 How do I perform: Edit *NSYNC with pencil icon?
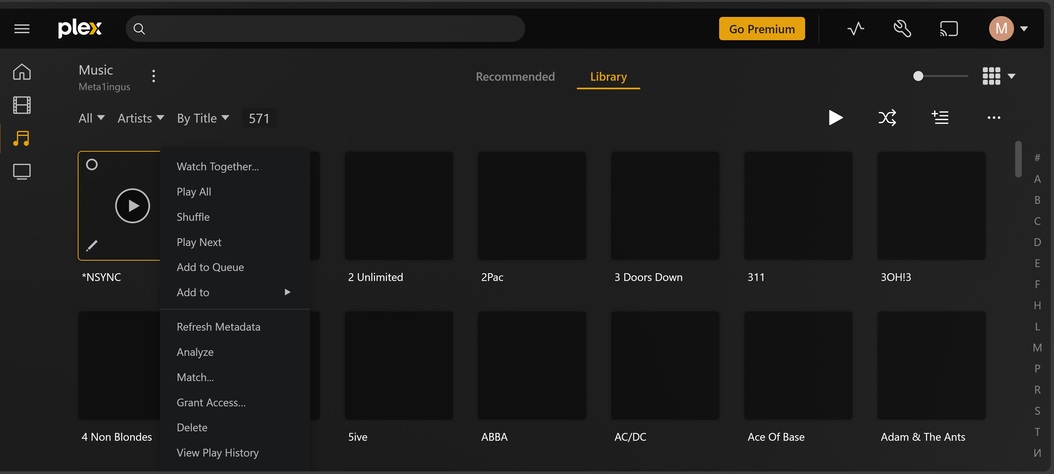click(x=92, y=245)
